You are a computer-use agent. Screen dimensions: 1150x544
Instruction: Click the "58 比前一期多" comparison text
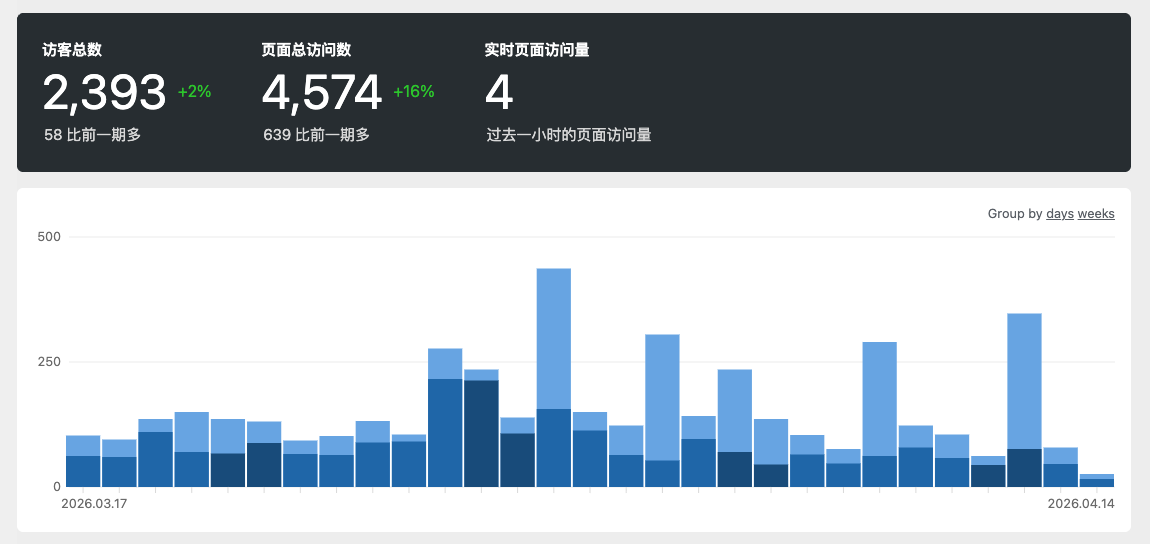tap(92, 134)
